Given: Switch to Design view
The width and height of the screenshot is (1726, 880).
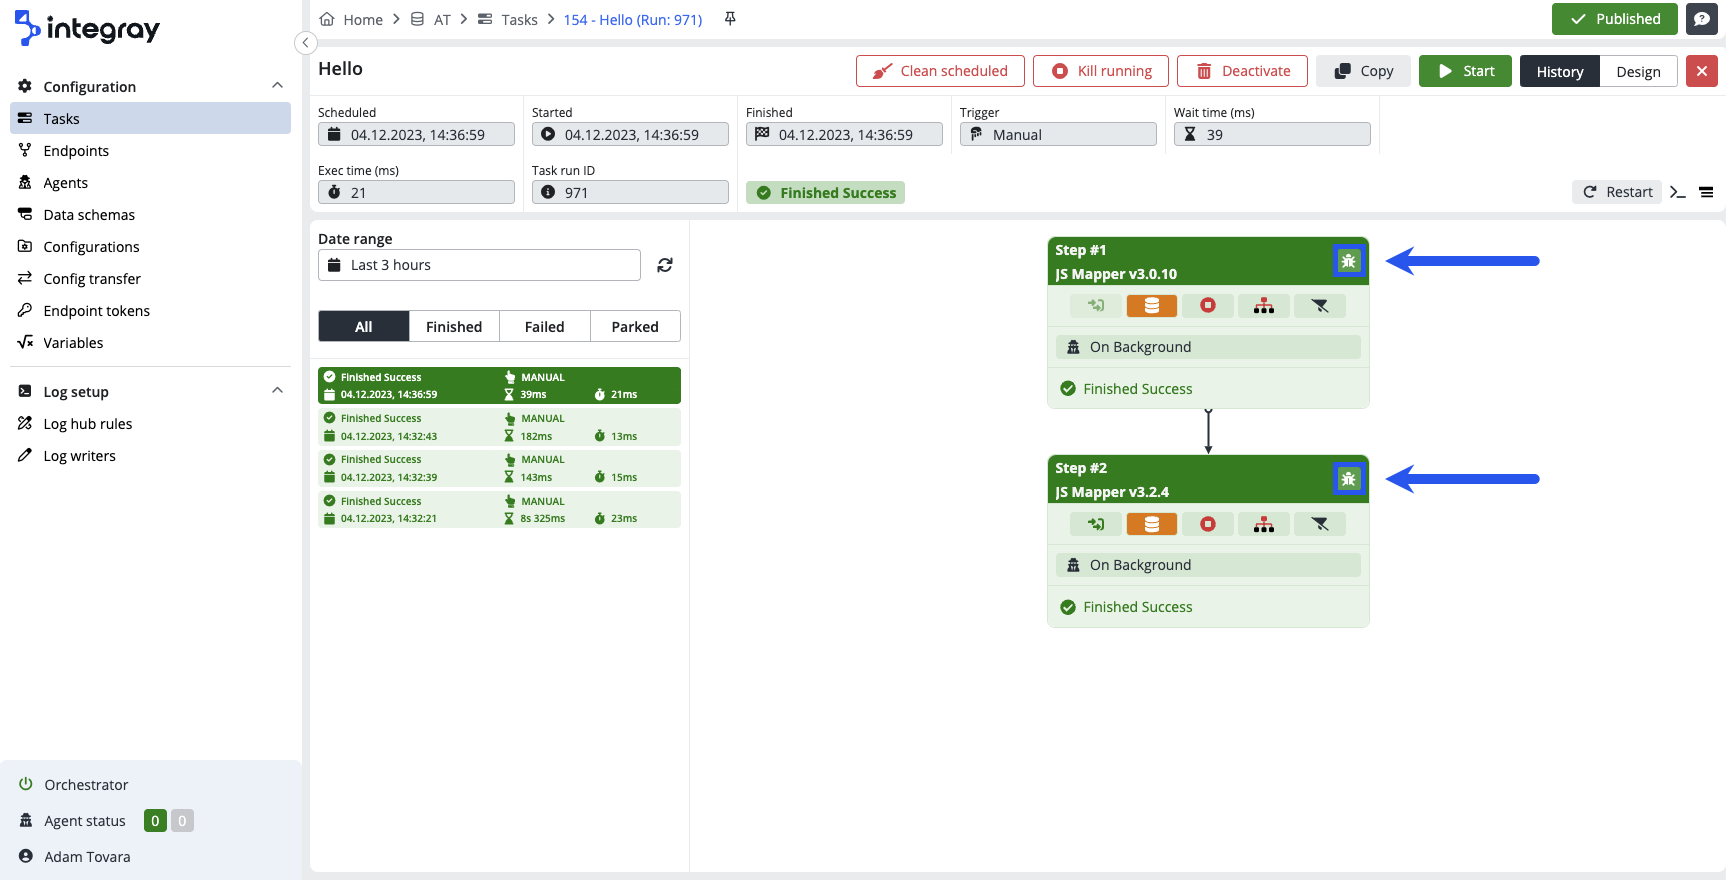Looking at the screenshot, I should click(x=1637, y=71).
